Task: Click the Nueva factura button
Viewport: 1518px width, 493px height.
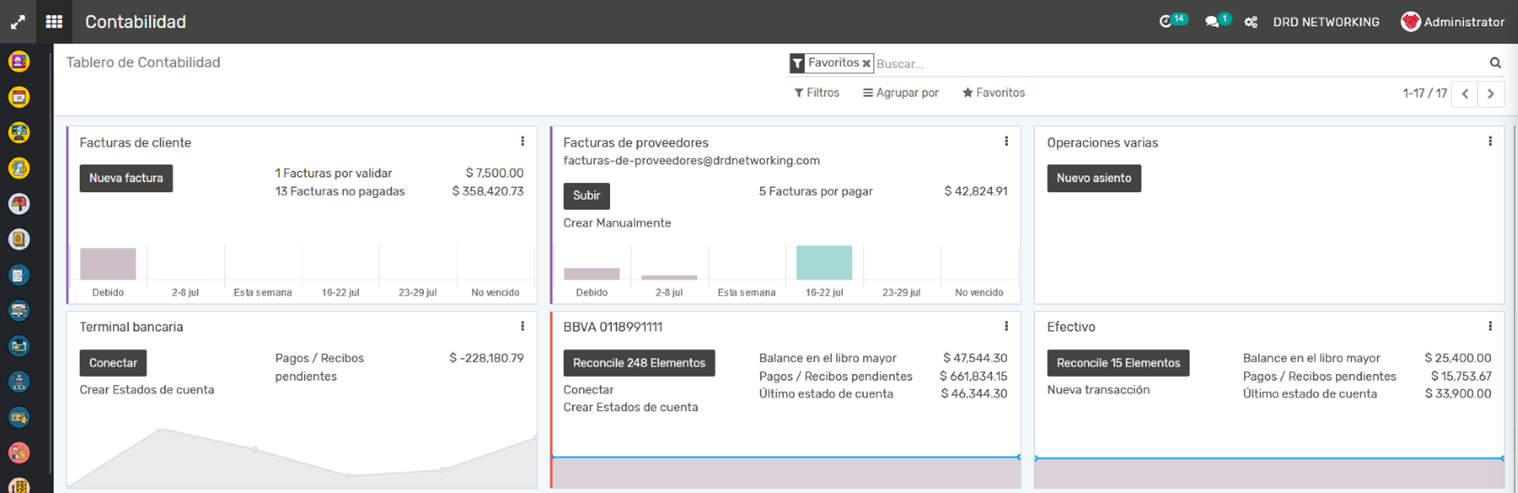Action: (126, 178)
